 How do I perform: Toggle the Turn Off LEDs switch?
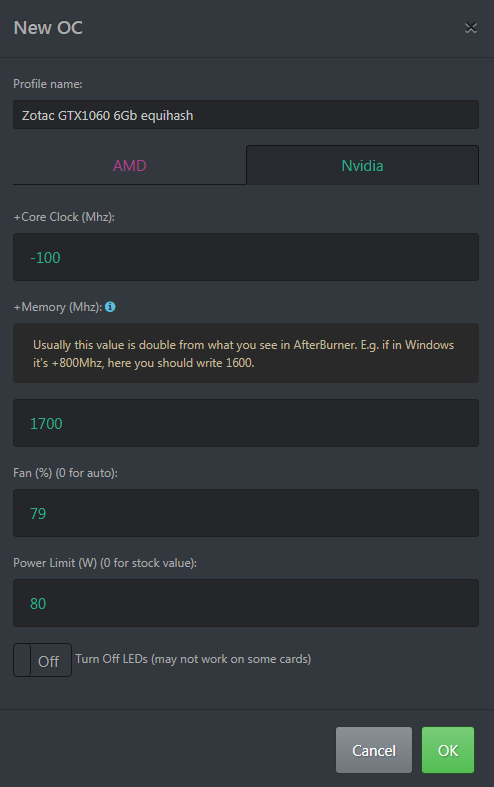click(x=42, y=660)
